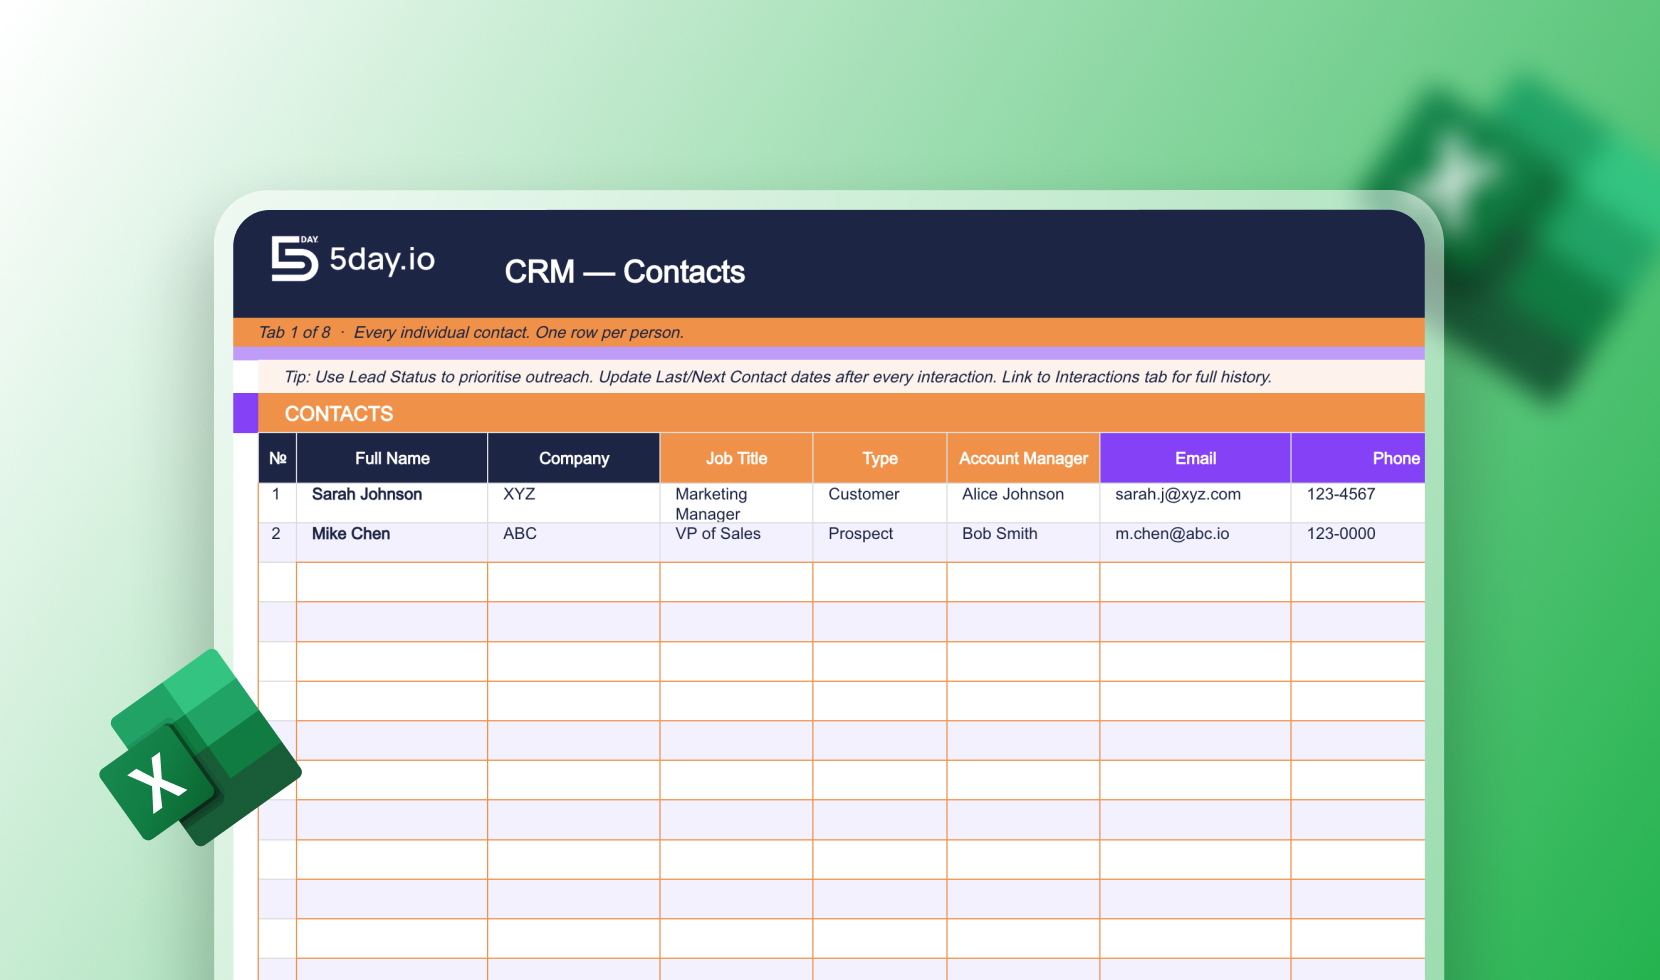1660x980 pixels.
Task: Open the Type cell showing Prospect
Action: [x=860, y=534]
